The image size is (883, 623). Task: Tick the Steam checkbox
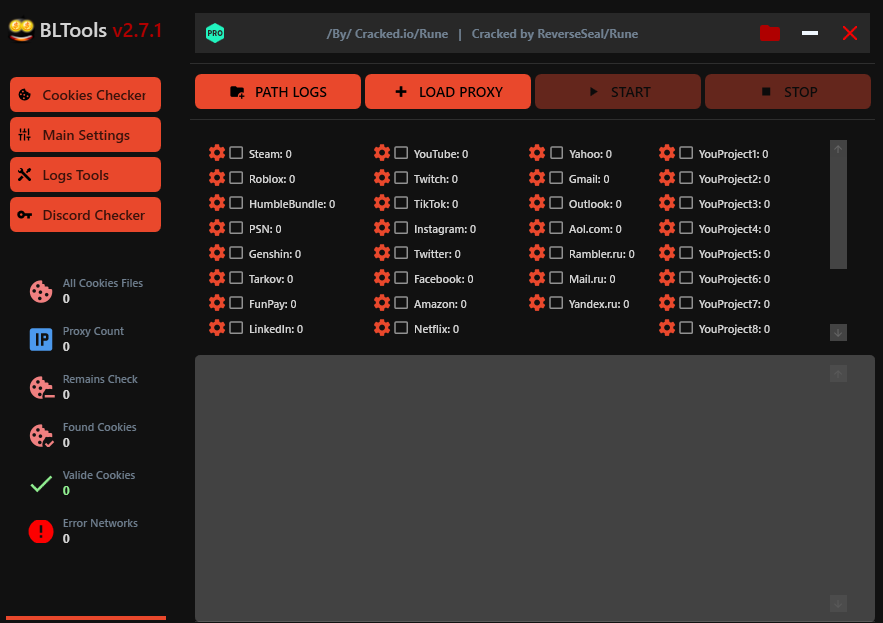pos(236,153)
